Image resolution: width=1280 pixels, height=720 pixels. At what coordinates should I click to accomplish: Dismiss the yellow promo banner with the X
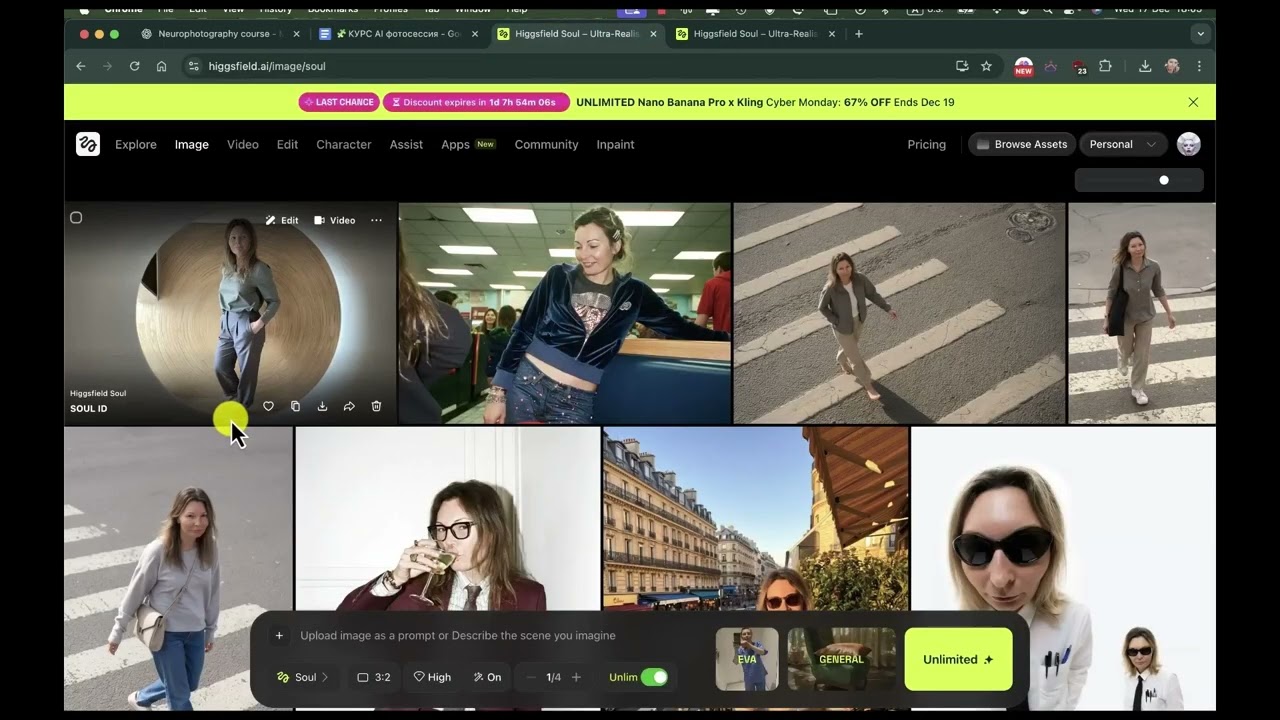1193,102
